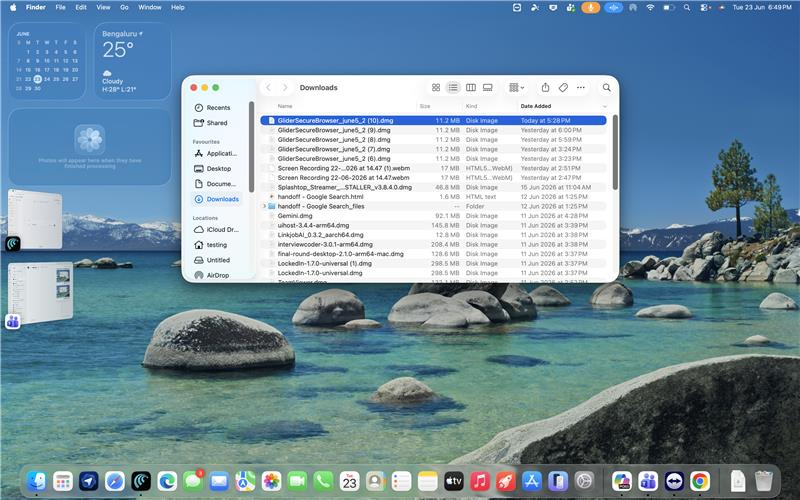Select Downloads in Finder sidebar
Image resolution: width=800 pixels, height=500 pixels.
point(217,199)
